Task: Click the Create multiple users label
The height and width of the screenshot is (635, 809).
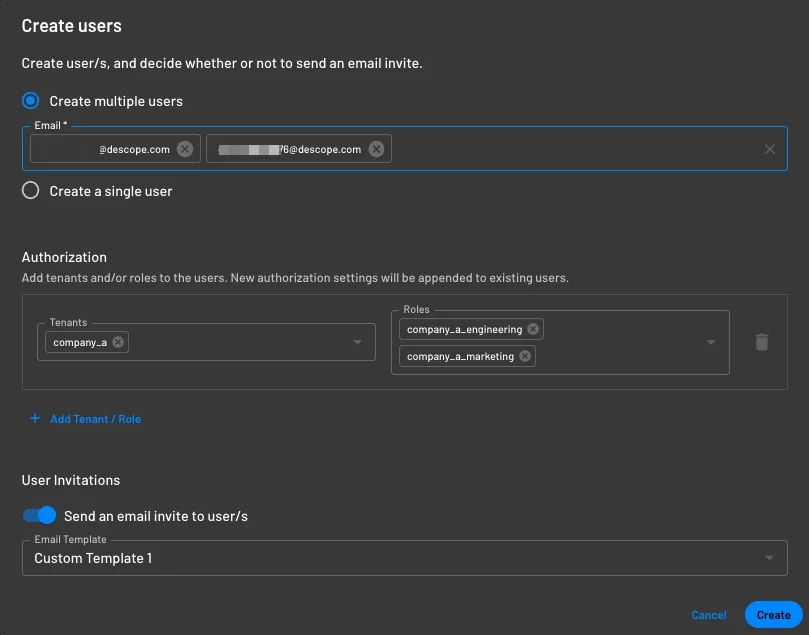Action: [116, 101]
